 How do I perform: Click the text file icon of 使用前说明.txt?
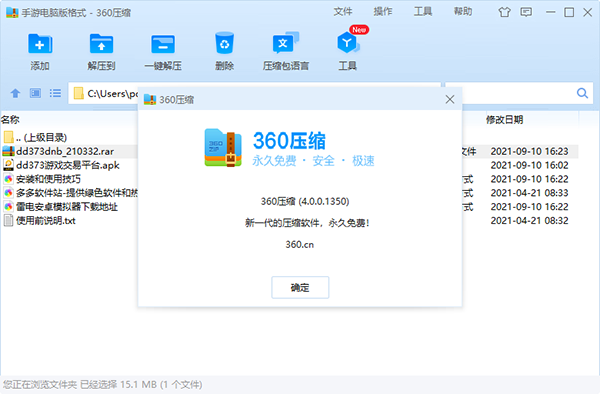(x=8, y=220)
